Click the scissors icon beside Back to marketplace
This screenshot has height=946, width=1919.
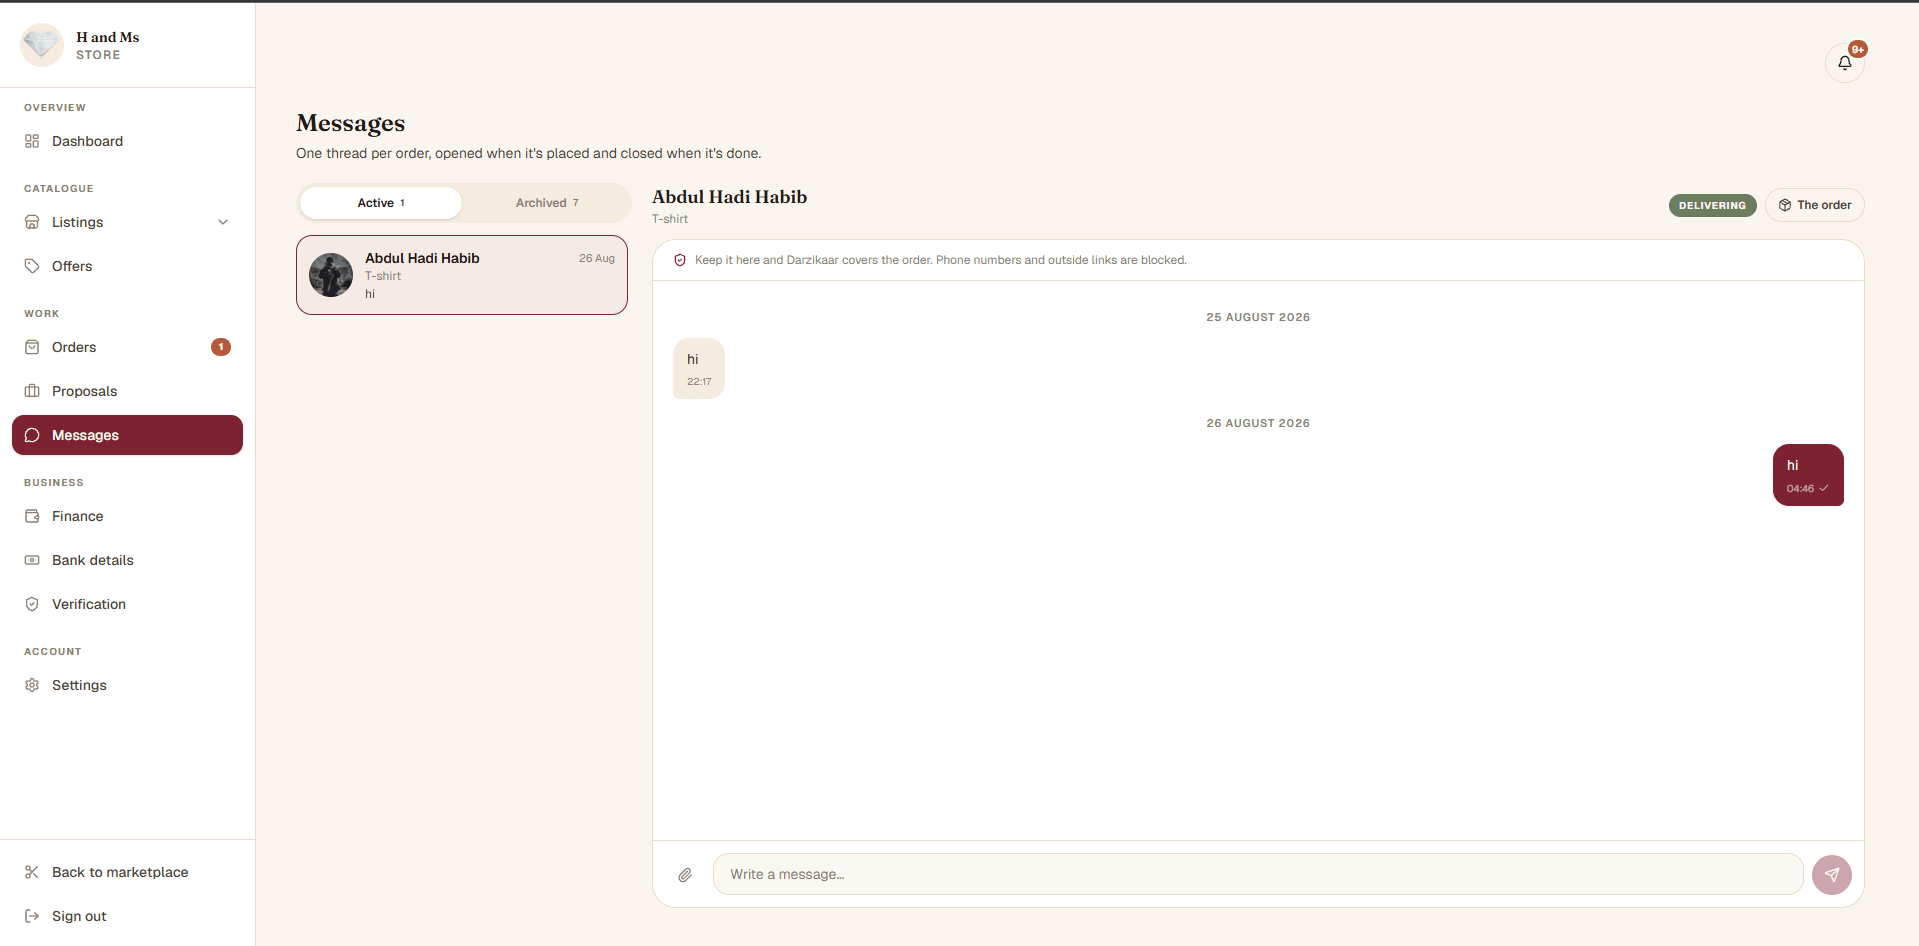[x=32, y=872]
